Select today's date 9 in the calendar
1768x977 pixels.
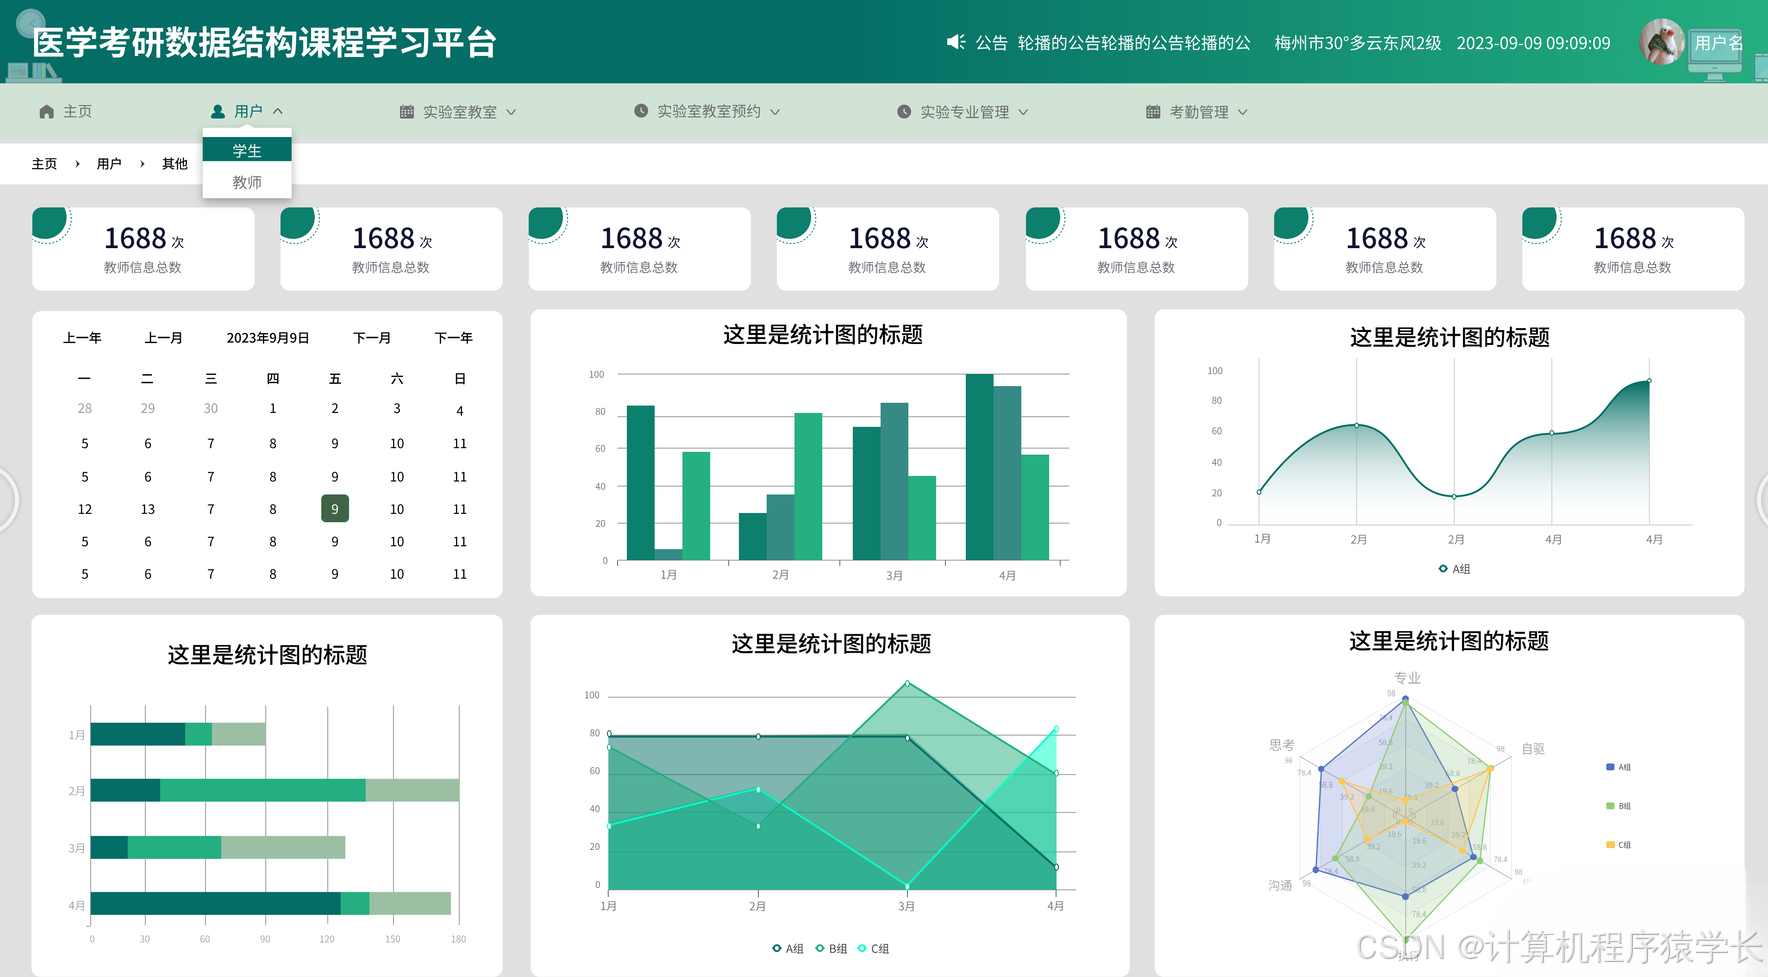point(334,509)
